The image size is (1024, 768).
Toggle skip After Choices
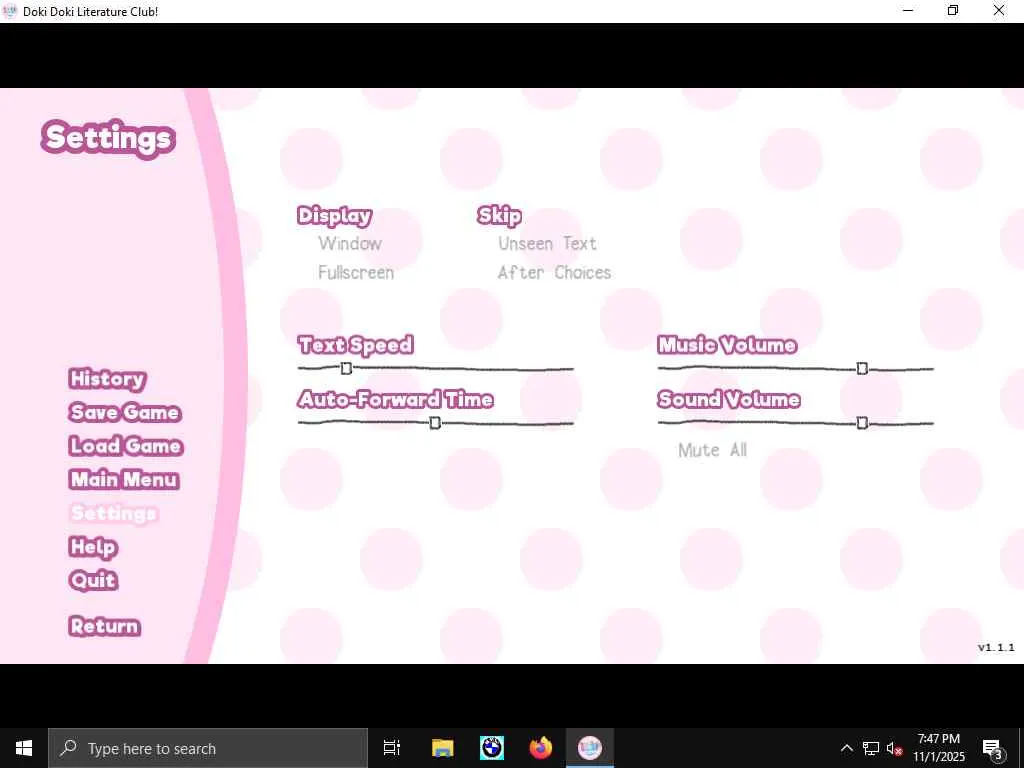point(554,272)
